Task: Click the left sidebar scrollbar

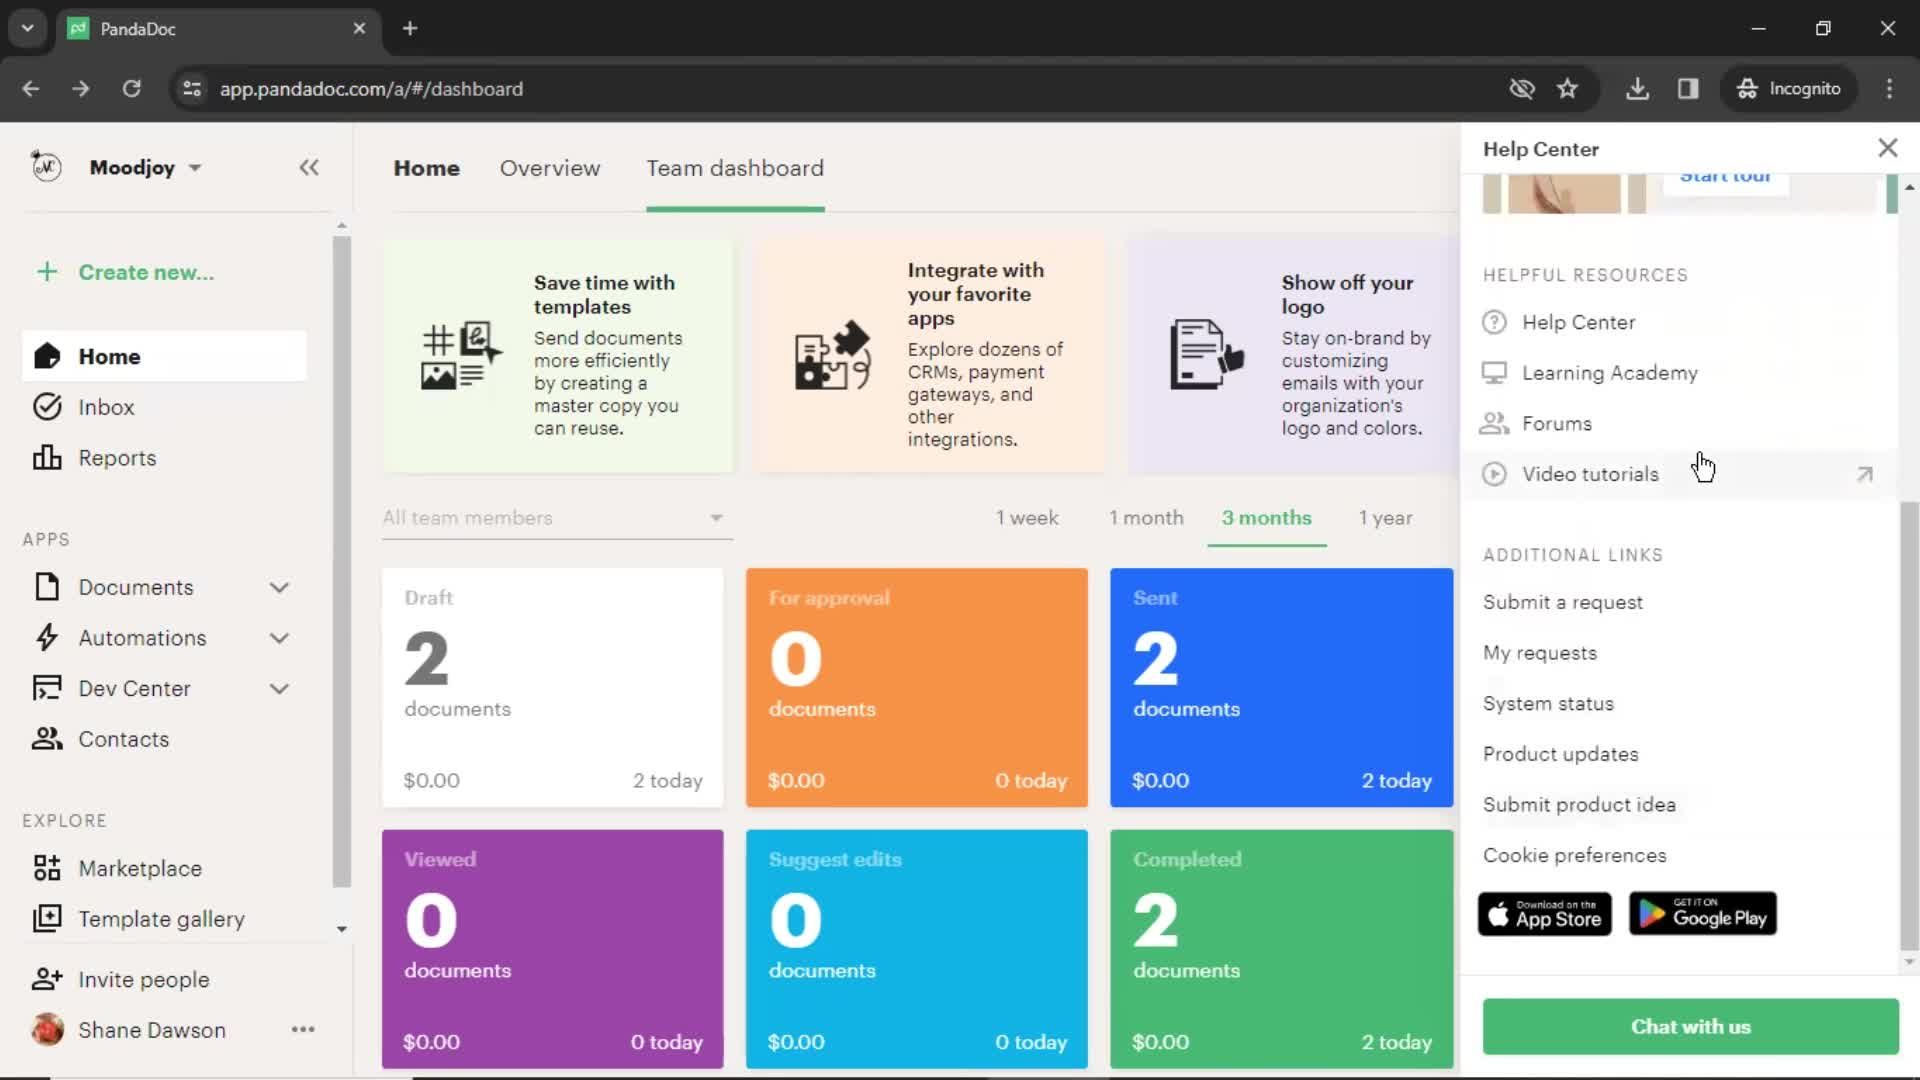Action: tap(342, 560)
